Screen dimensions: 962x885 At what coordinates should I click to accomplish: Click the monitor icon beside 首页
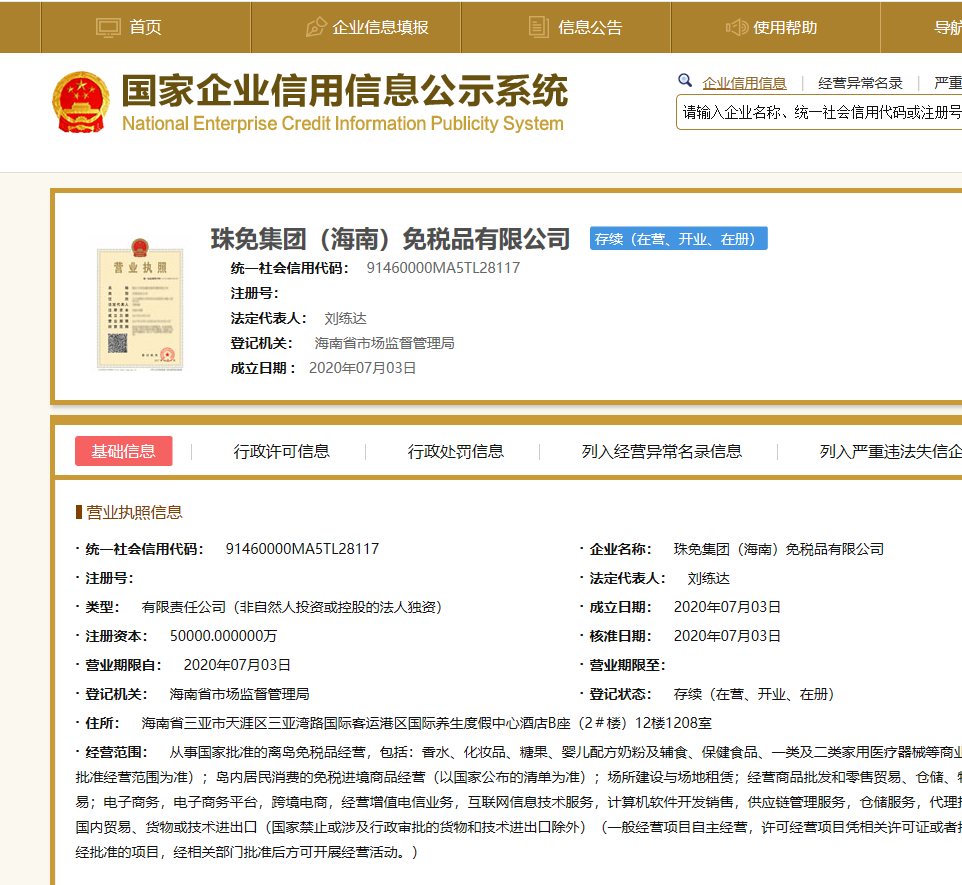[108, 27]
